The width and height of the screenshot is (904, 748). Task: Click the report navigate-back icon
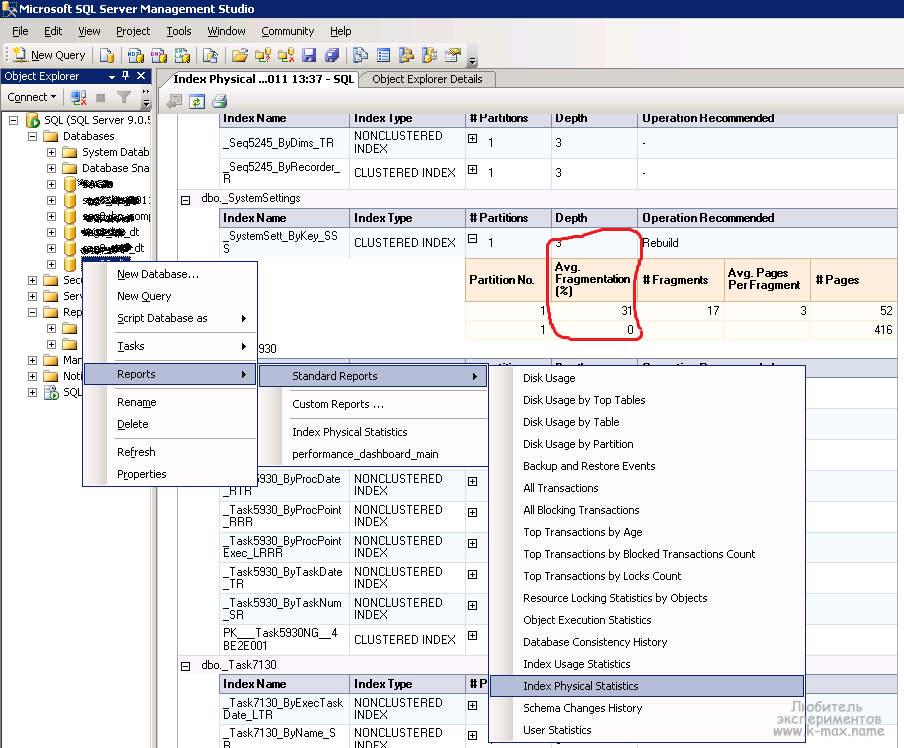[174, 102]
